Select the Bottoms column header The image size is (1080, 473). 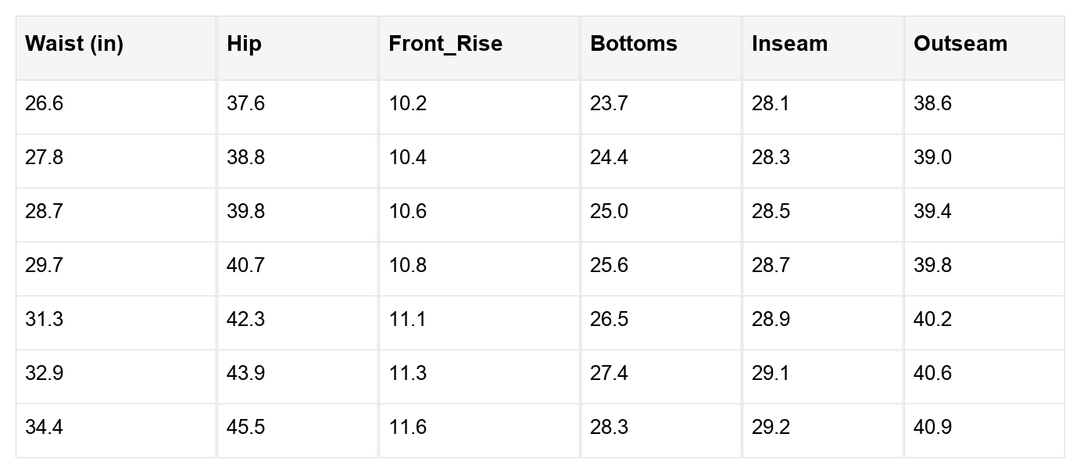pos(633,44)
